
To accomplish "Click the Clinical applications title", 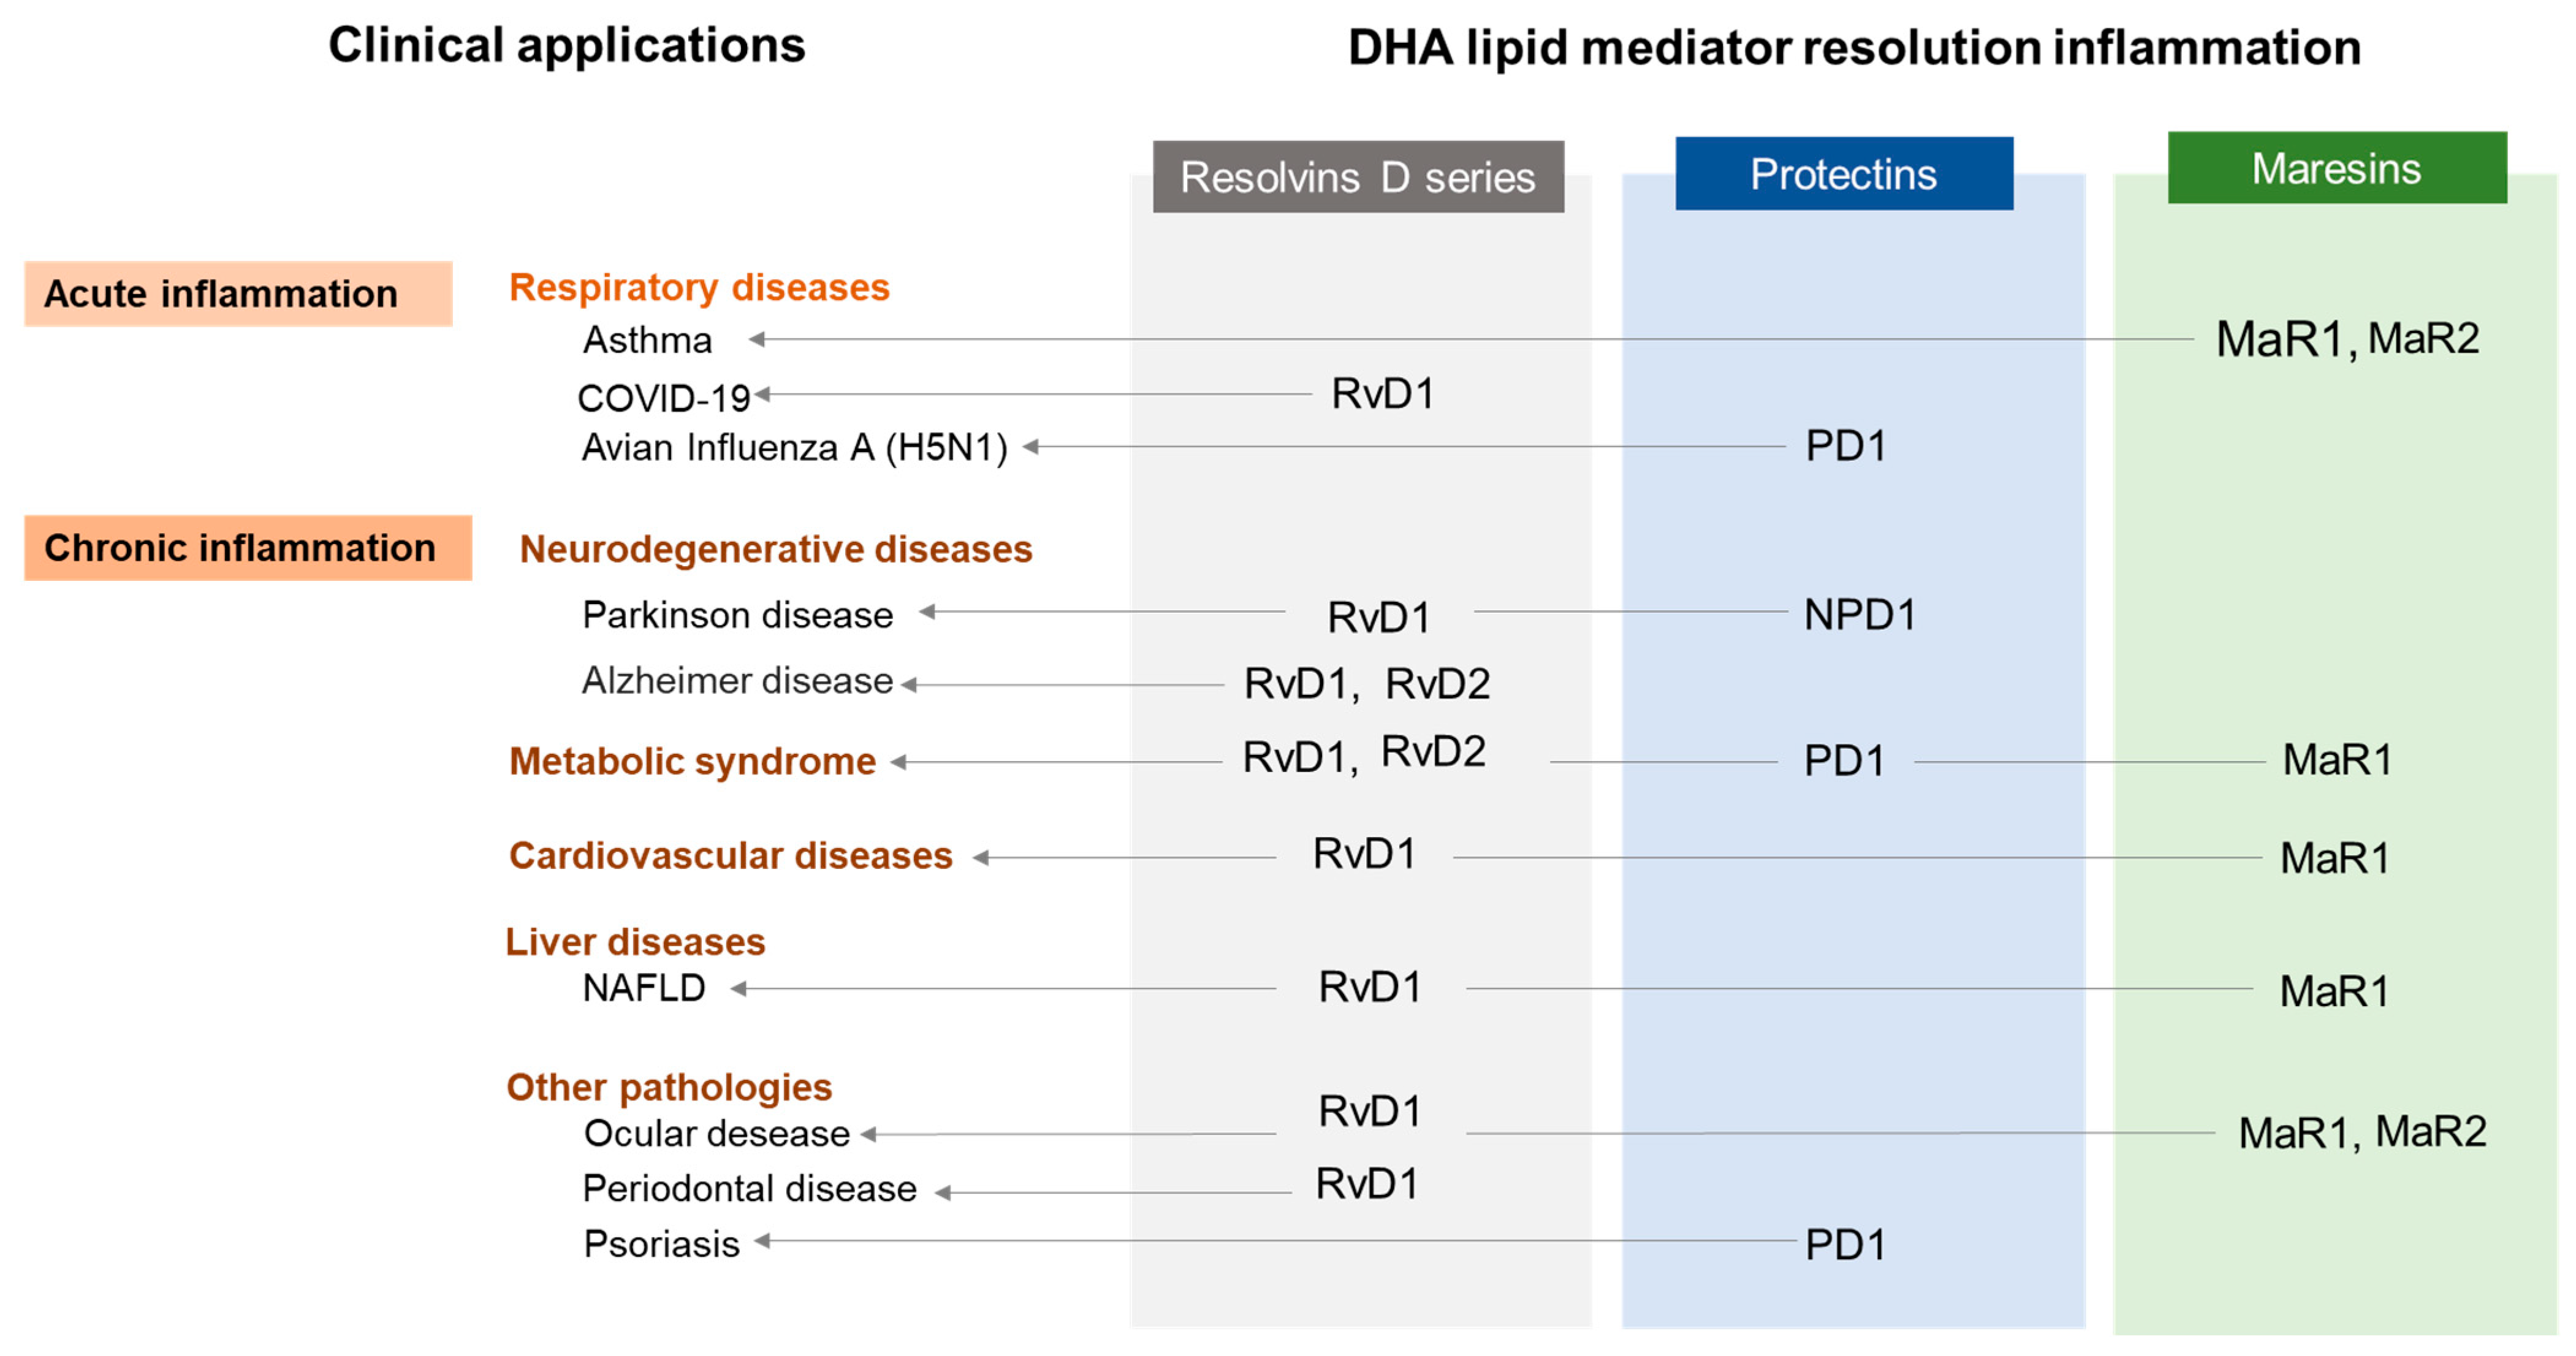I will pyautogui.click(x=566, y=45).
